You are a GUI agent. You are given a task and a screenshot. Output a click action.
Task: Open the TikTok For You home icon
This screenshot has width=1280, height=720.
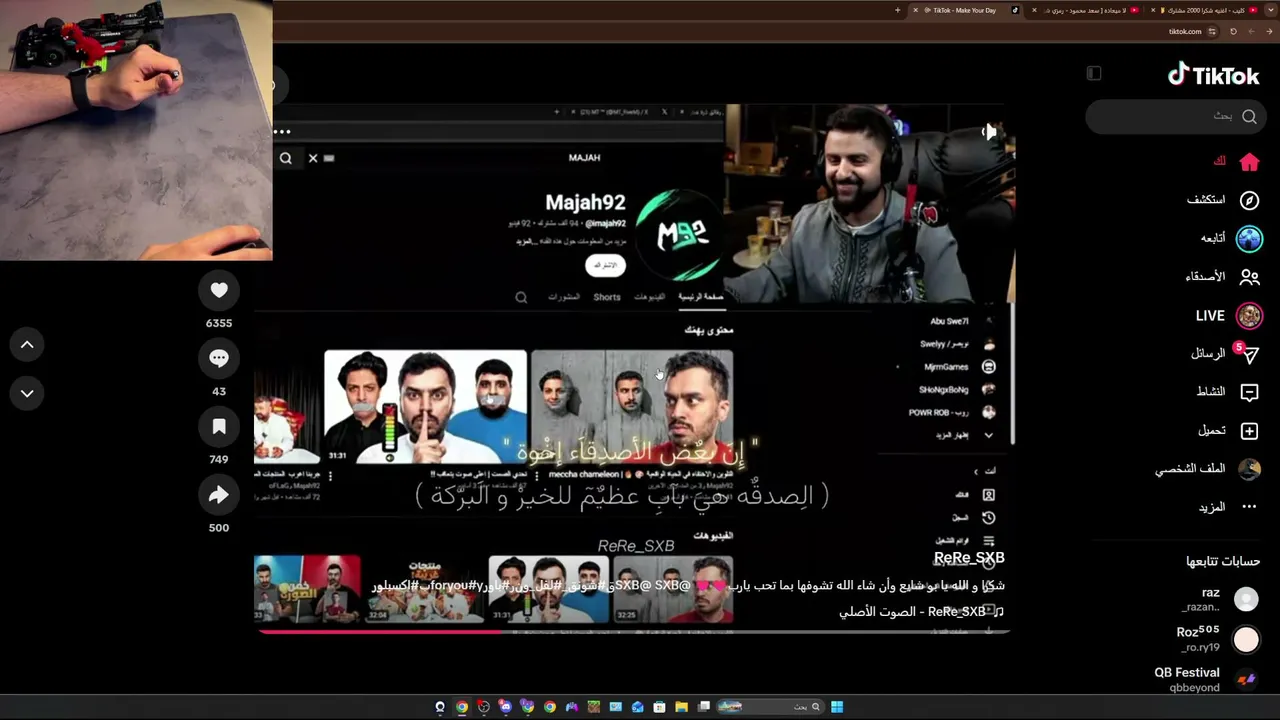click(1249, 162)
